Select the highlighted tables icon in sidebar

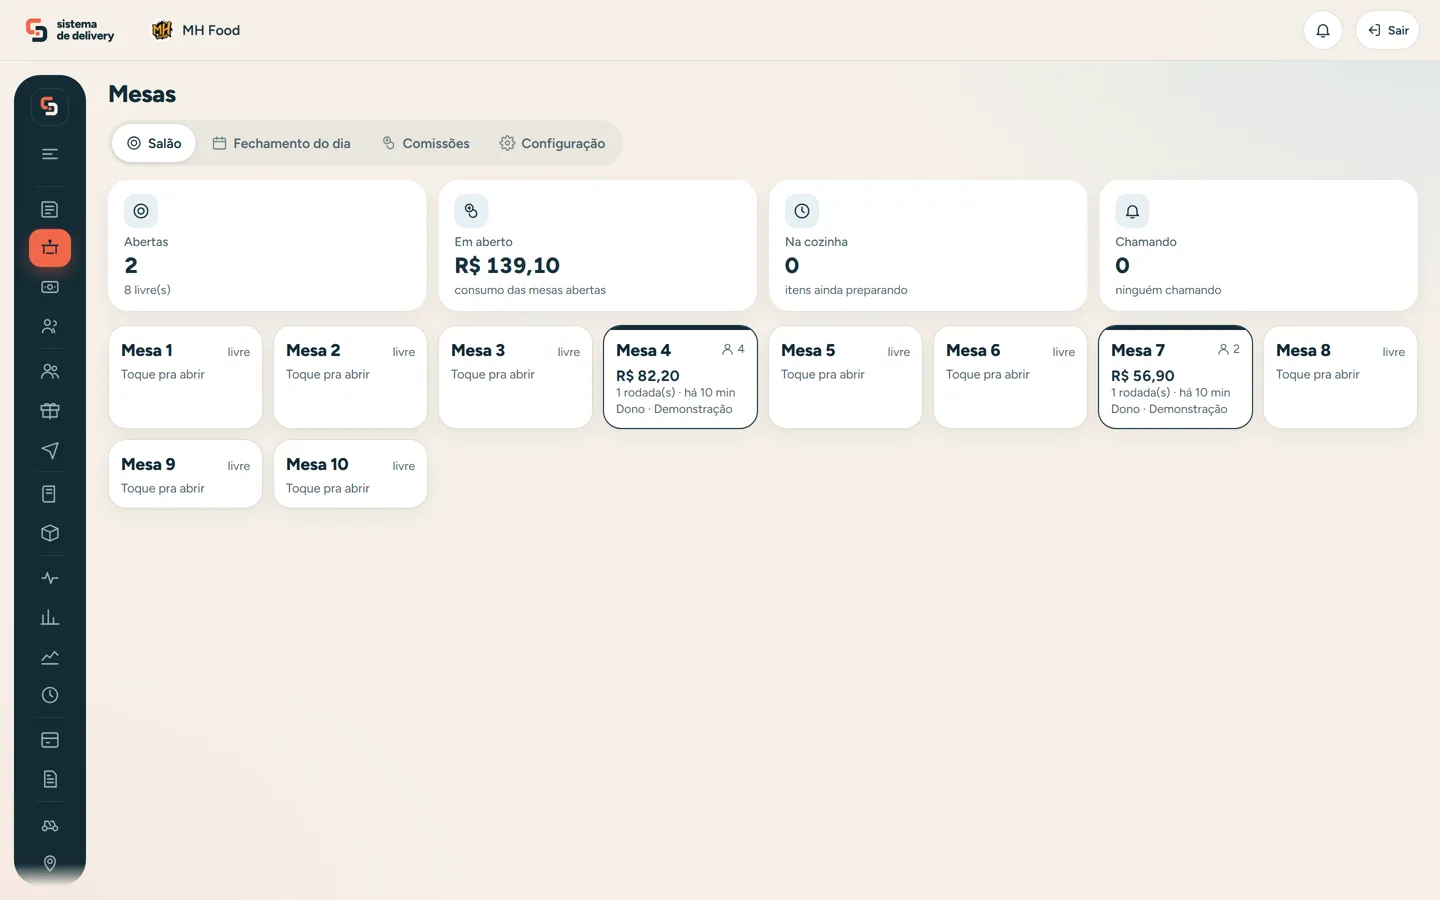(x=50, y=248)
